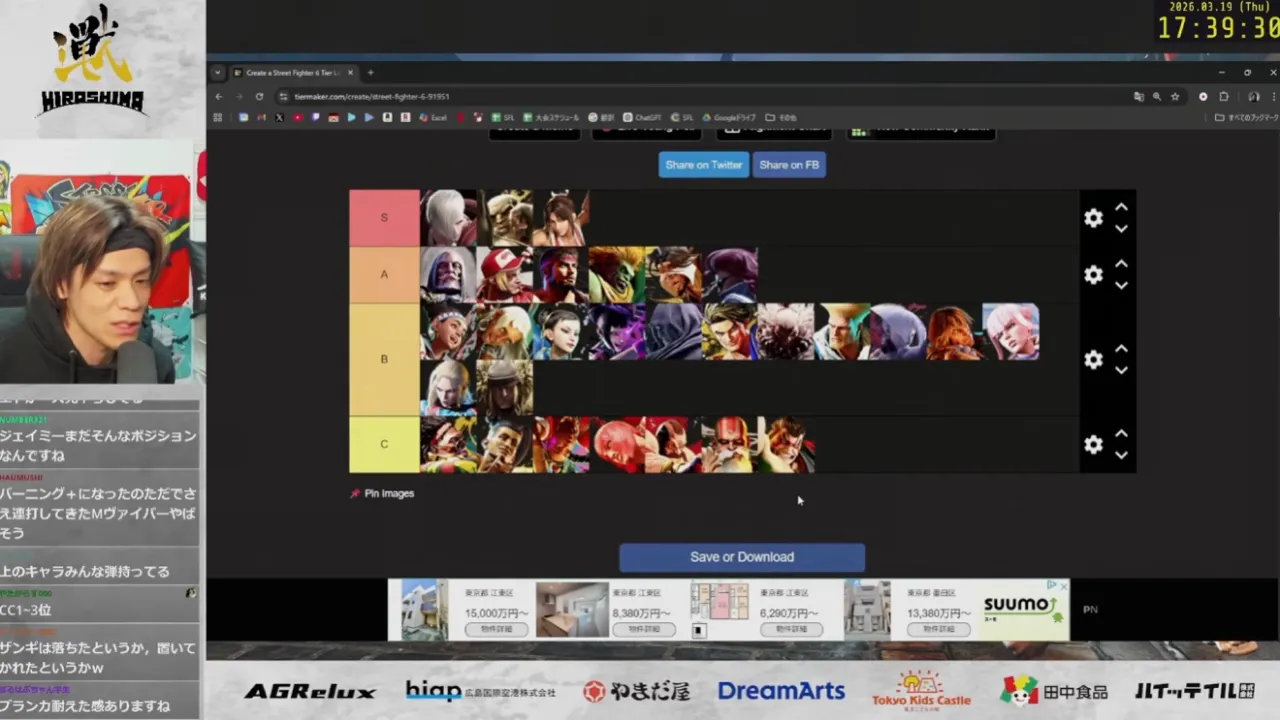This screenshot has height=720, width=1280.
Task: Open settings gear for the S tier row
Action: [1093, 218]
